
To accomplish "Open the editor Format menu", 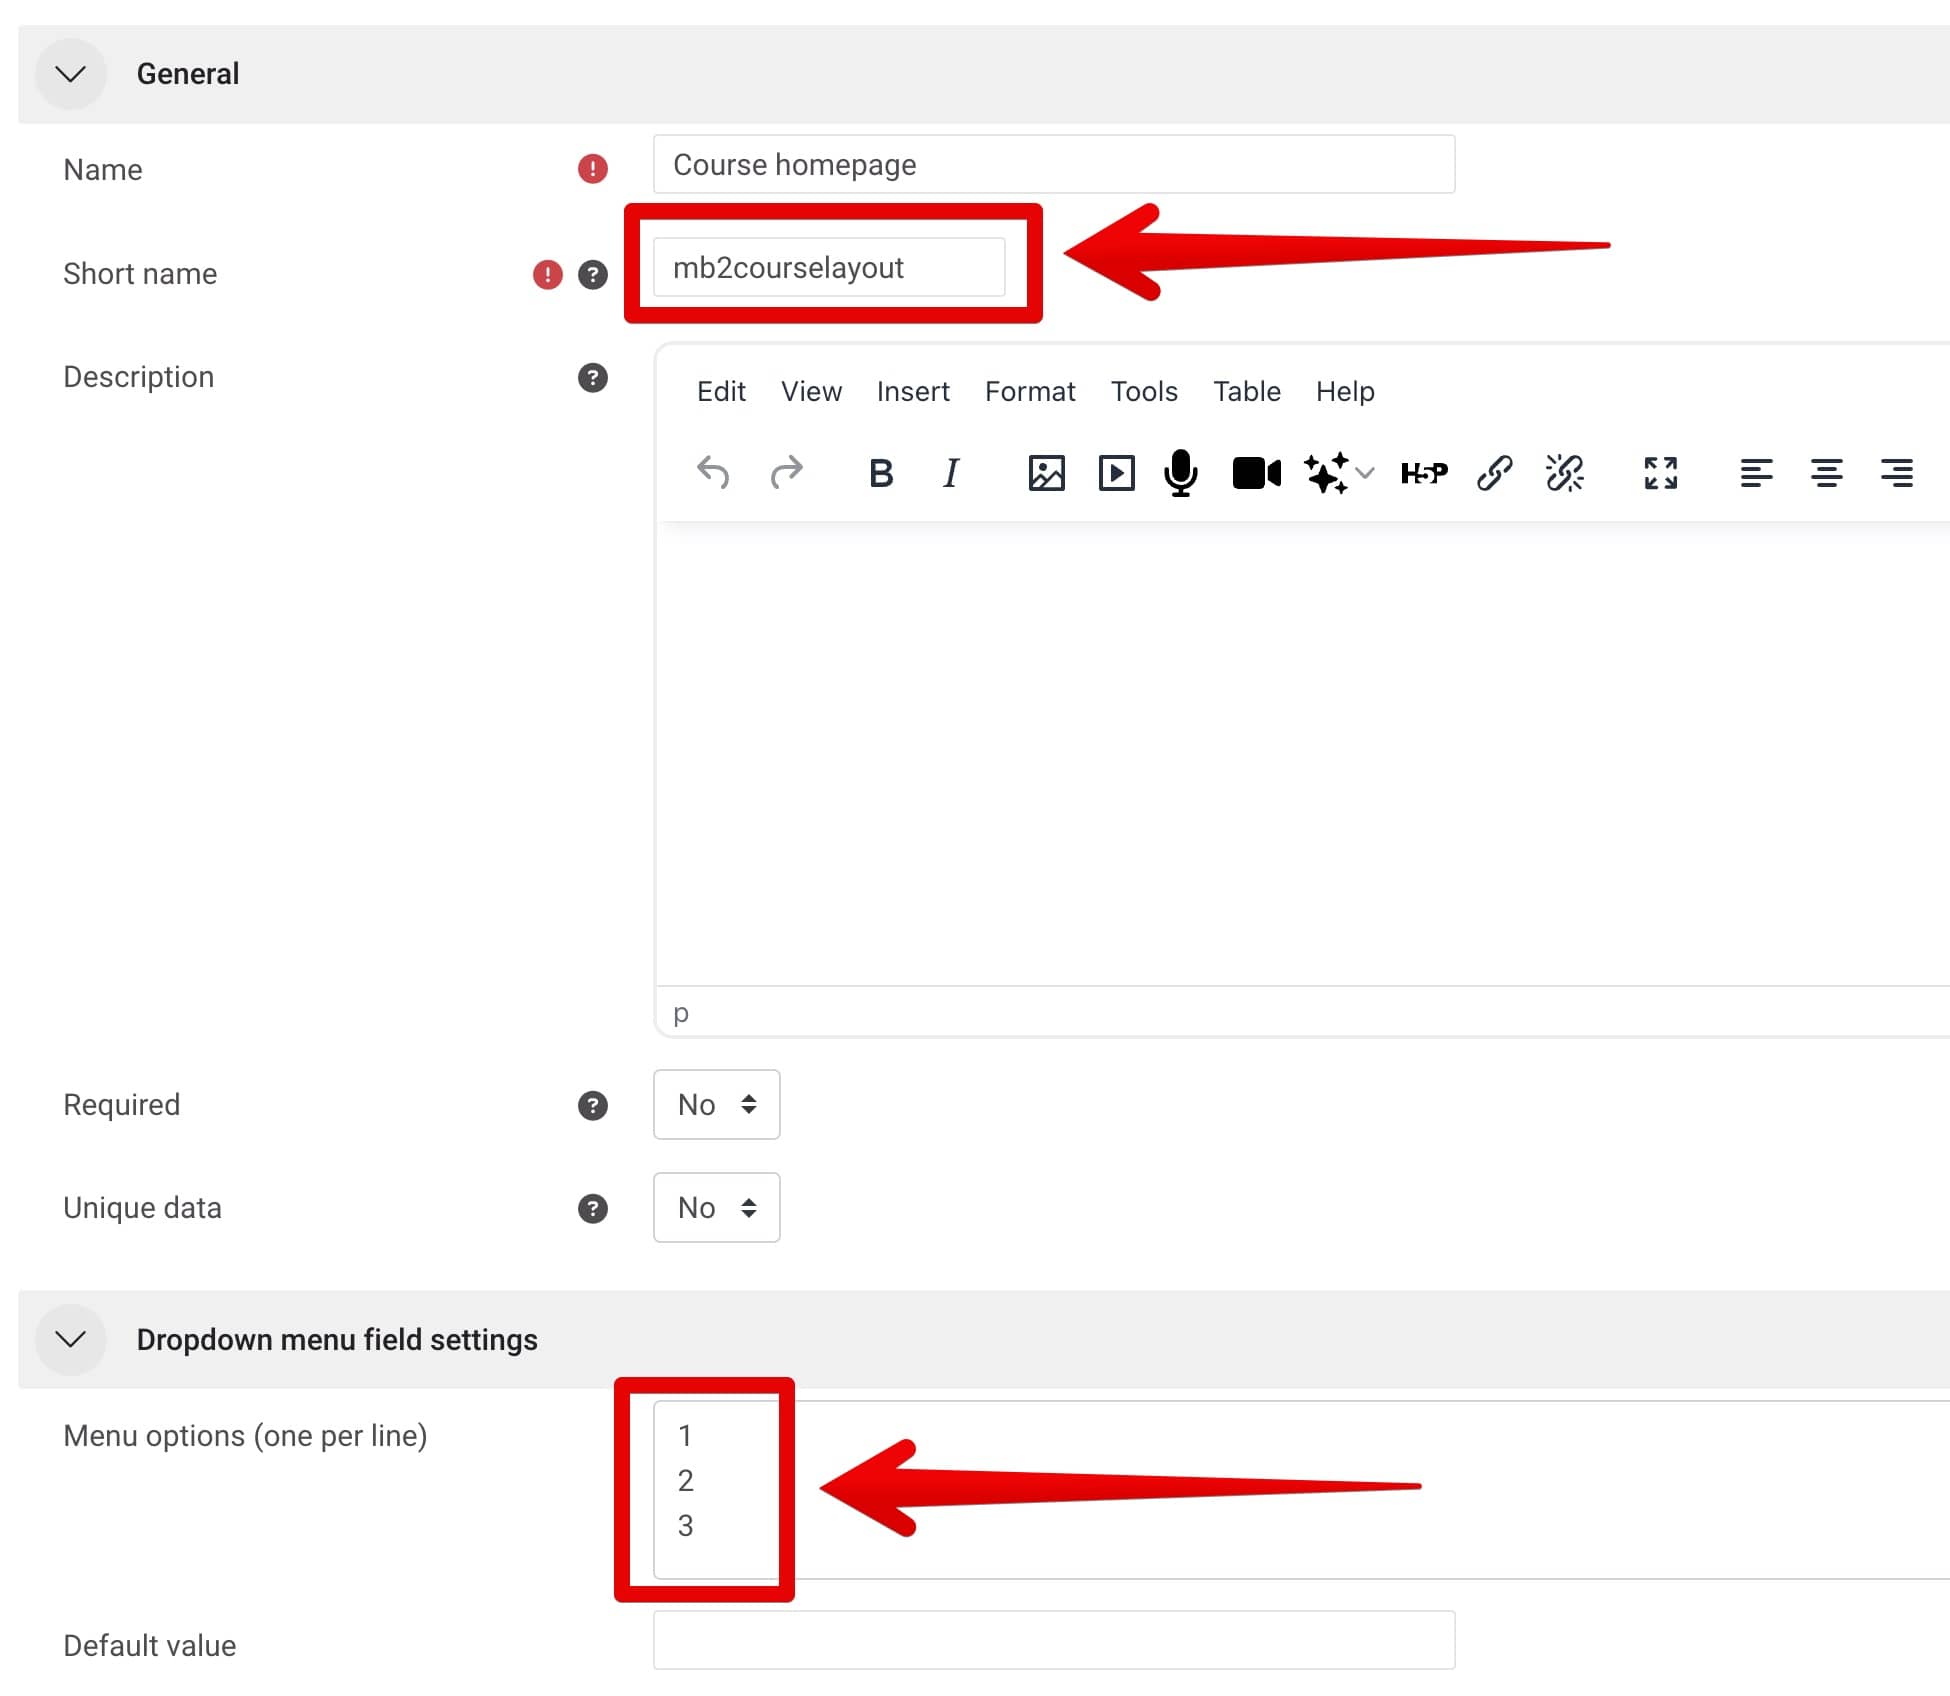I will click(x=1030, y=392).
